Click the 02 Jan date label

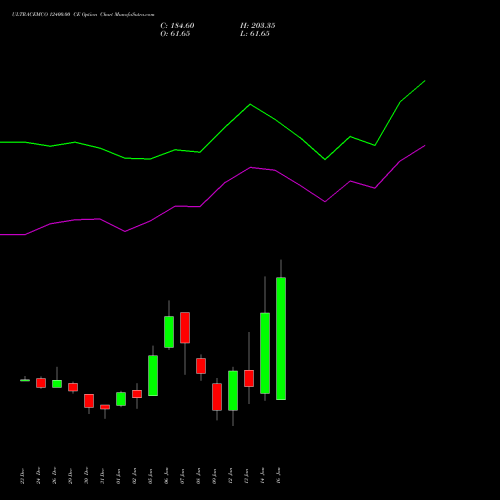[x=135, y=476]
